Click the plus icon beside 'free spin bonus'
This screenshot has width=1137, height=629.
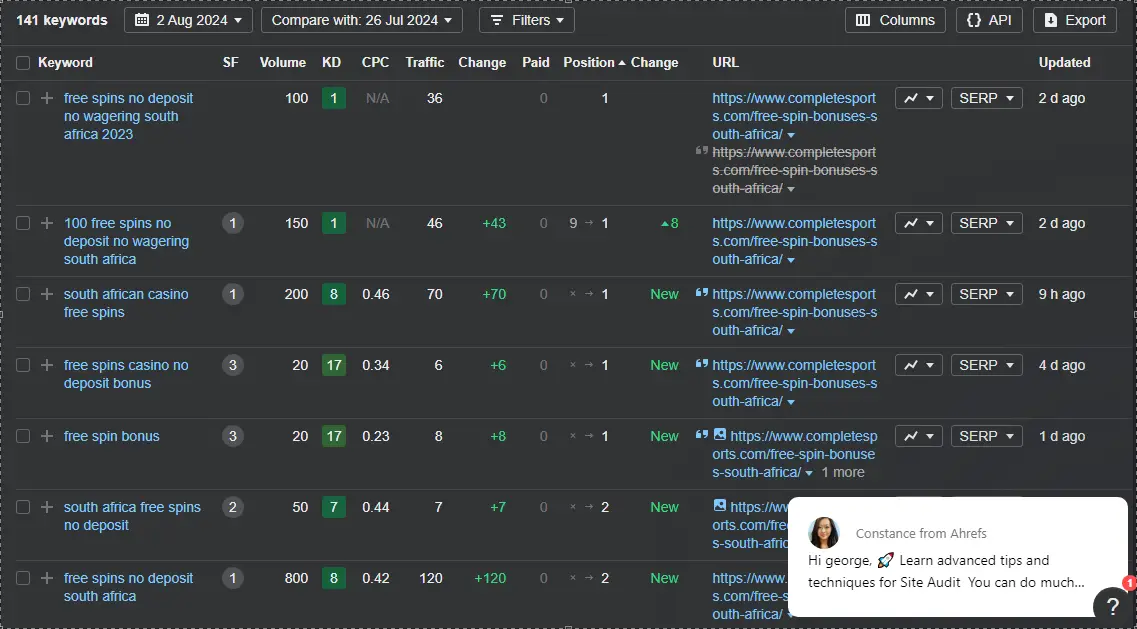pos(47,436)
